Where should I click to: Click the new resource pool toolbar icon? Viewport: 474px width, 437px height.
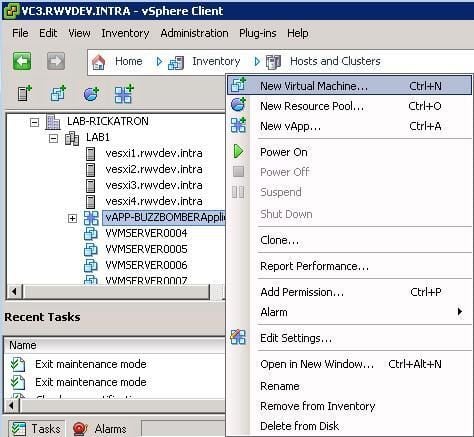(x=91, y=94)
